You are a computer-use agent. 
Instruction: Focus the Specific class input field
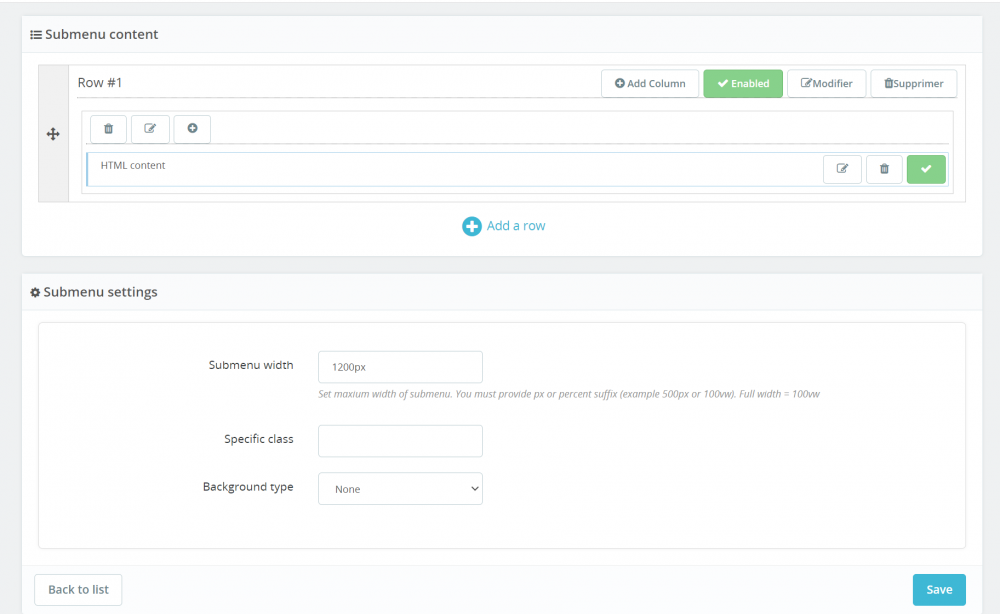pyautogui.click(x=401, y=441)
